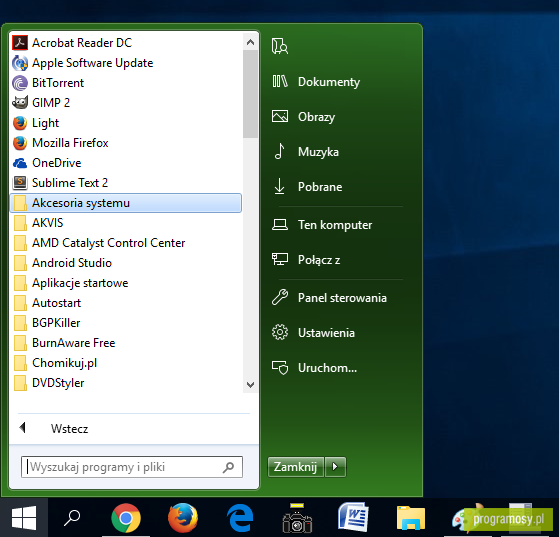Open Microsoft Edge from the taskbar

240,518
